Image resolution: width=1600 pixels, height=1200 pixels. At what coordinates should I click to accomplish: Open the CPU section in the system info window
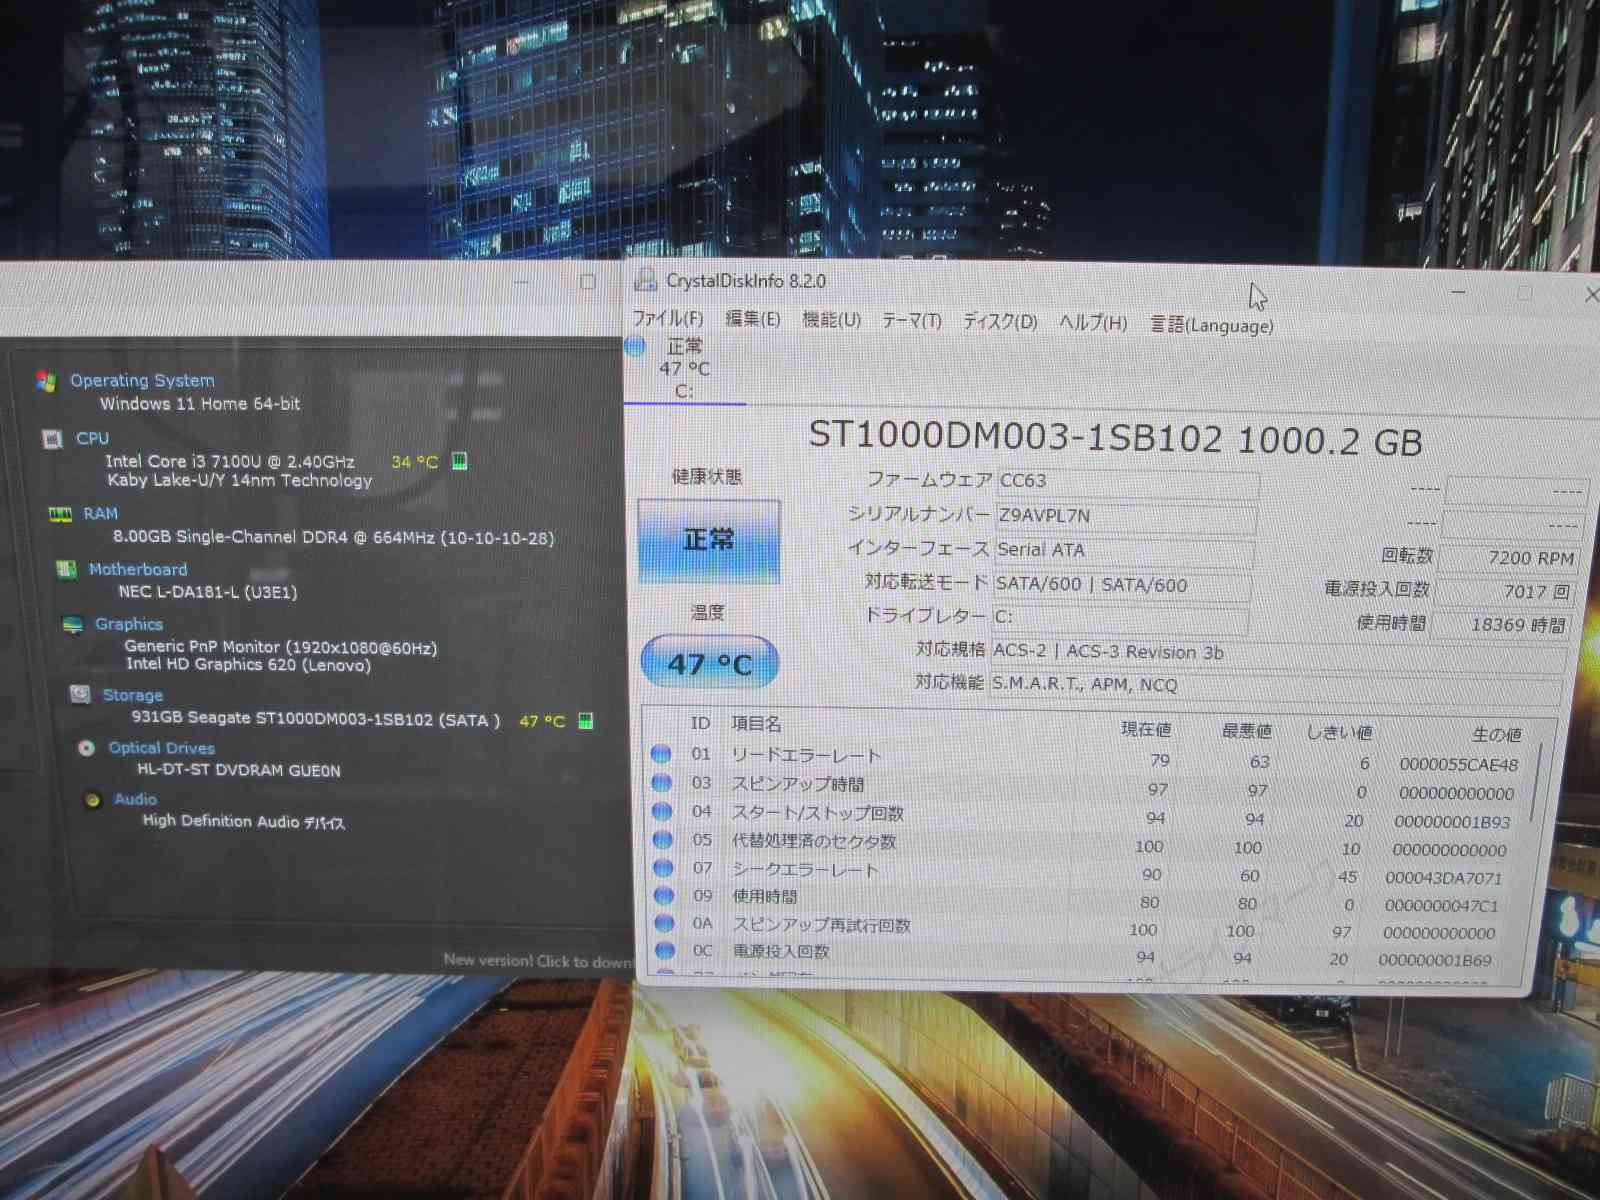point(92,438)
